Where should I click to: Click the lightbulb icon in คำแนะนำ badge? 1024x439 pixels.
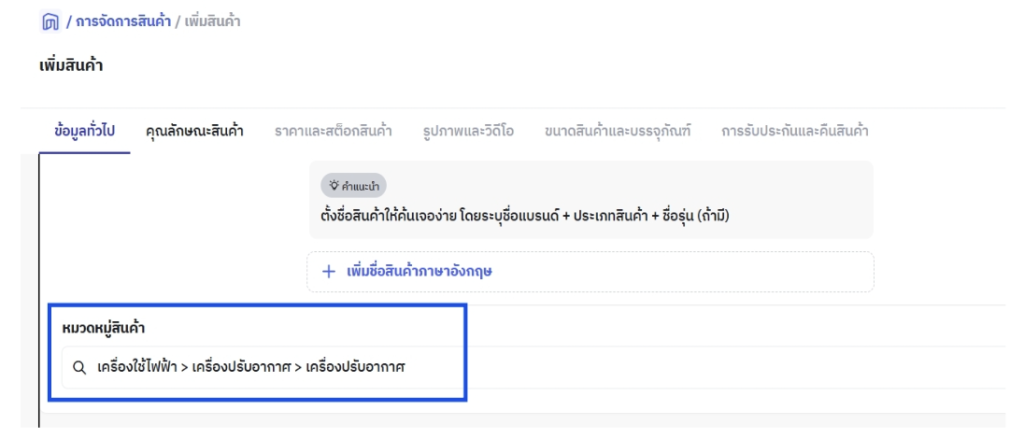tap(334, 186)
